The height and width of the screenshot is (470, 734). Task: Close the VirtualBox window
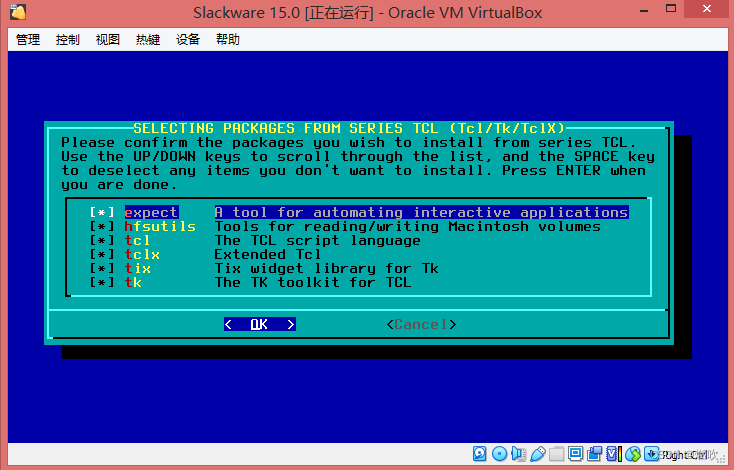[707, 8]
